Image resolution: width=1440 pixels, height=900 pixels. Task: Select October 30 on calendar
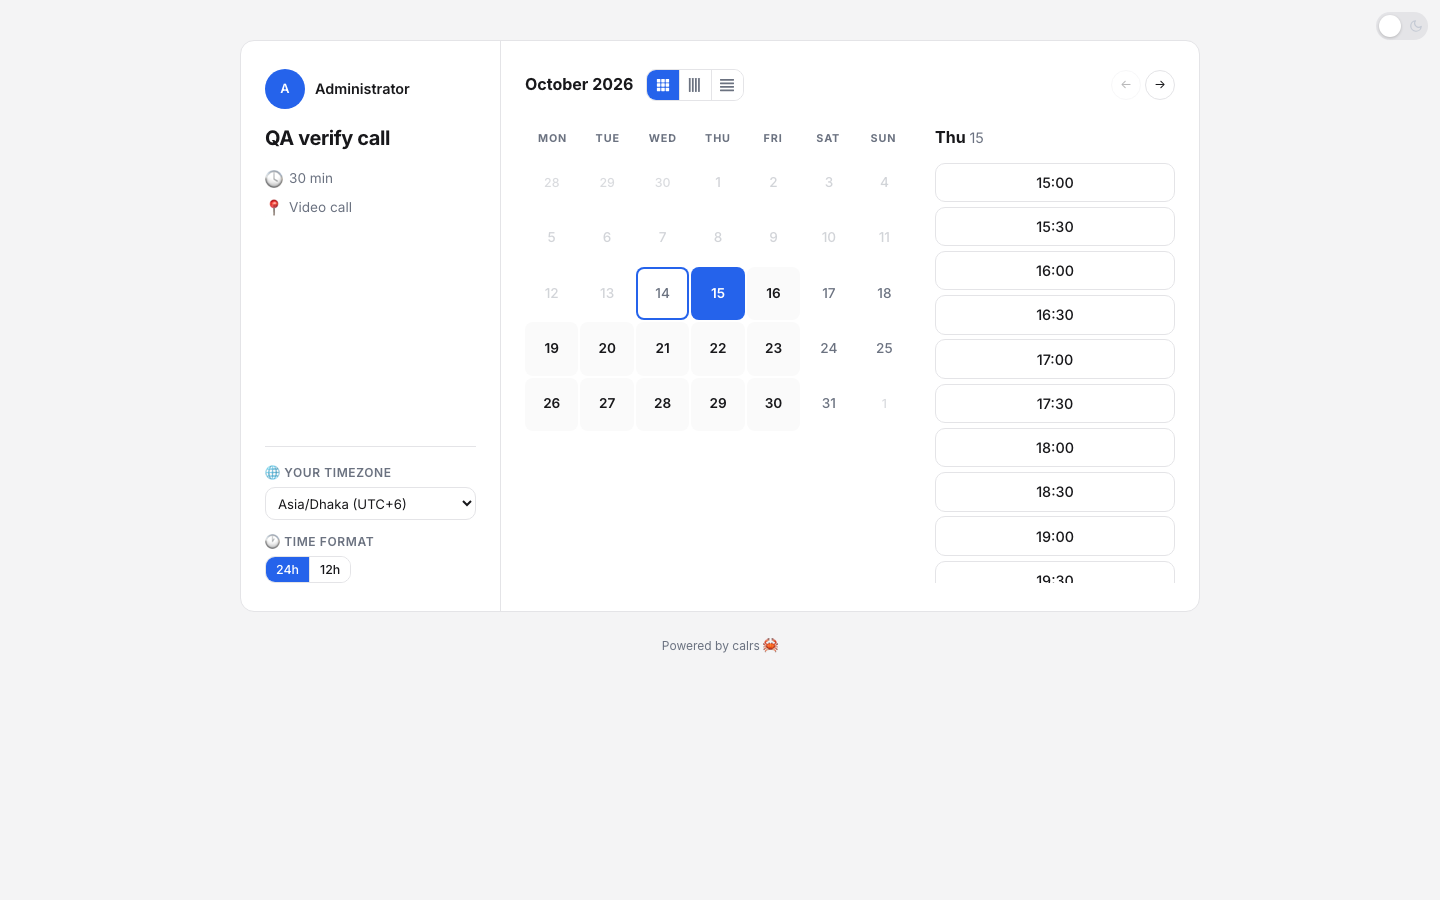[773, 404]
